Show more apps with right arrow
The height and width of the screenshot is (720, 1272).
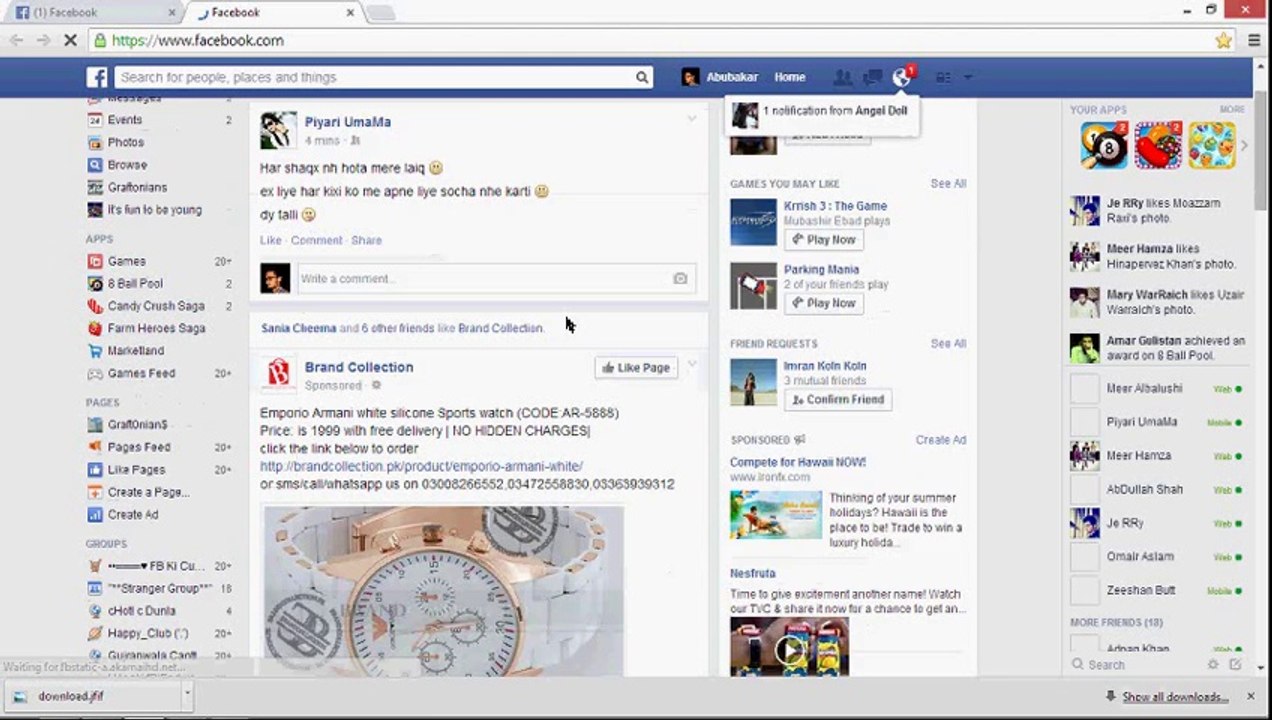tap(1244, 145)
